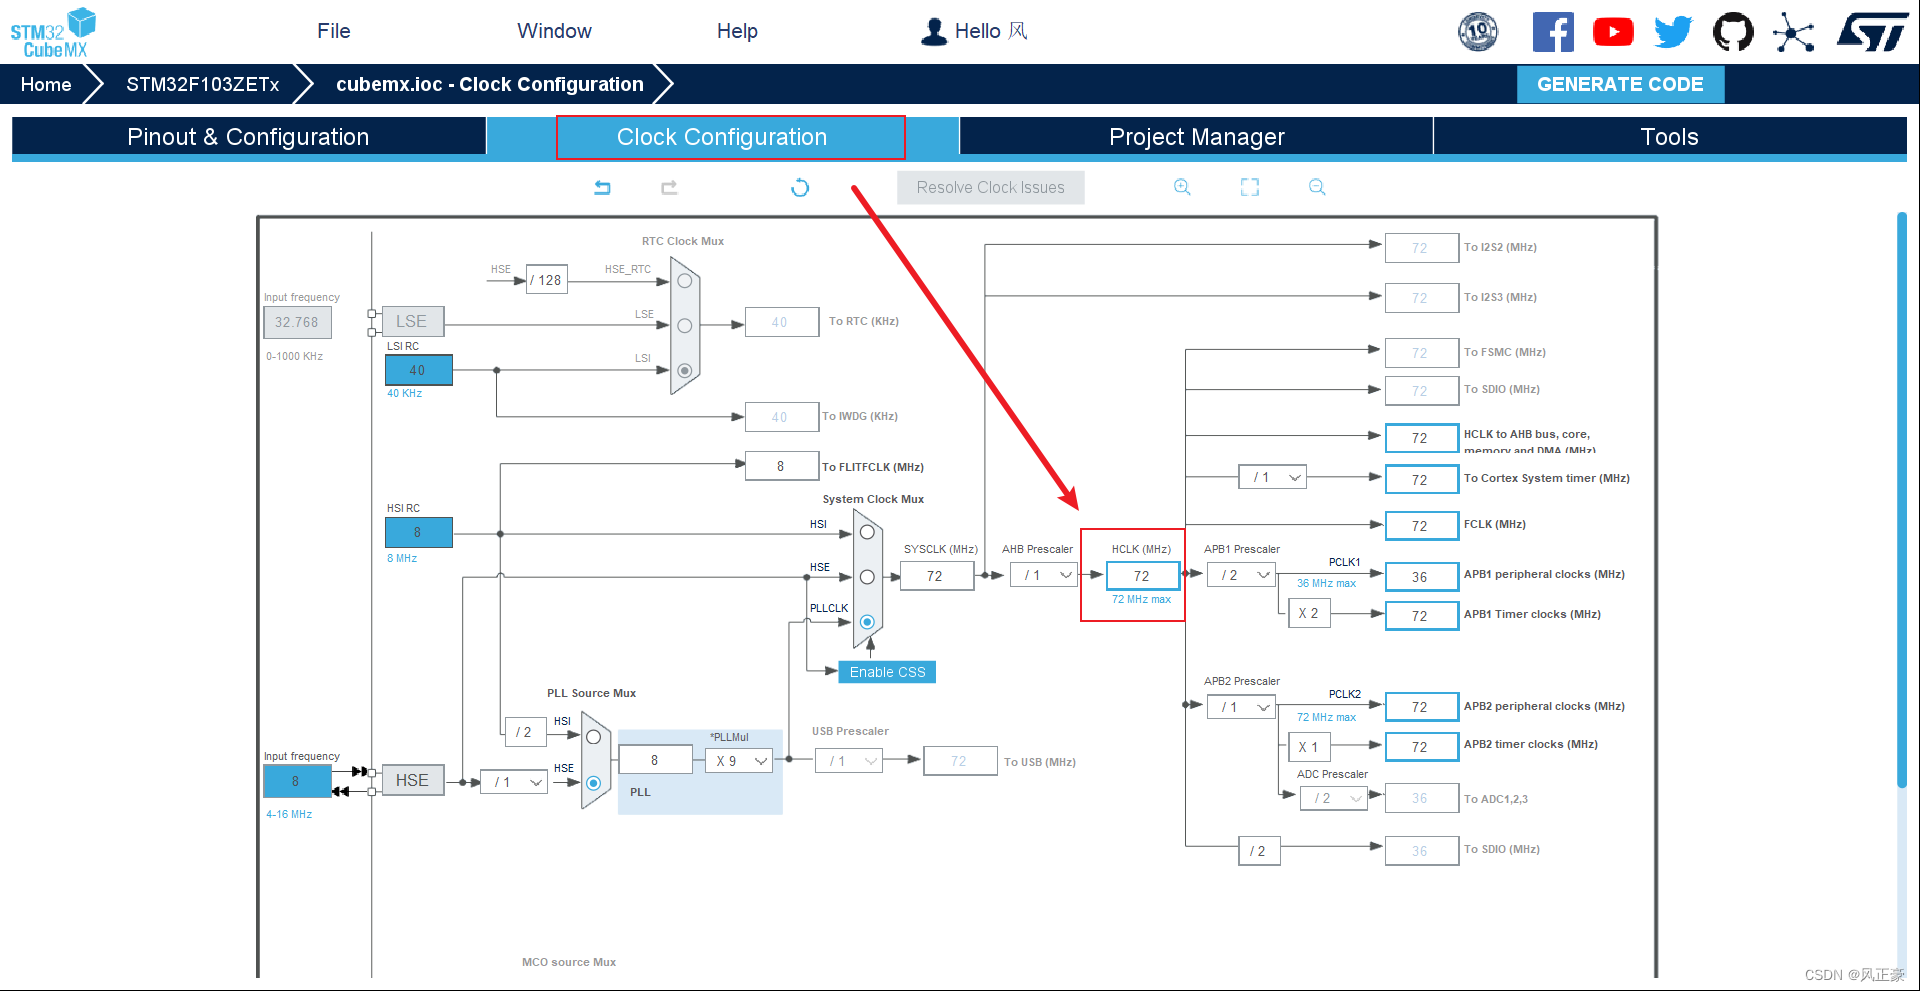Switch to Pinout & Configuration tab
The width and height of the screenshot is (1920, 991).
pos(248,137)
